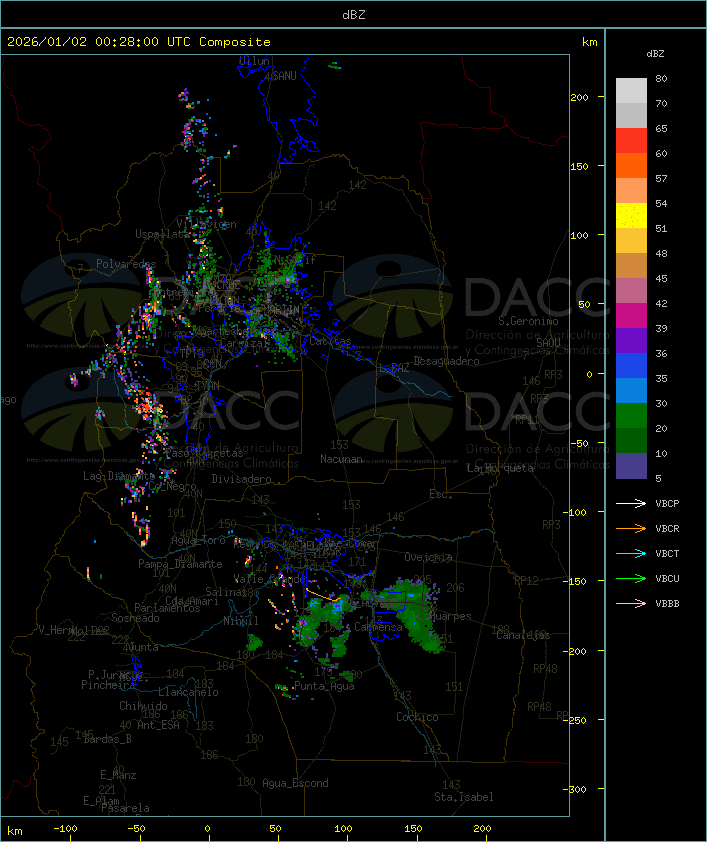The width and height of the screenshot is (707, 842).
Task: Click the 65 value in the dBZ scale
Action: tap(661, 128)
